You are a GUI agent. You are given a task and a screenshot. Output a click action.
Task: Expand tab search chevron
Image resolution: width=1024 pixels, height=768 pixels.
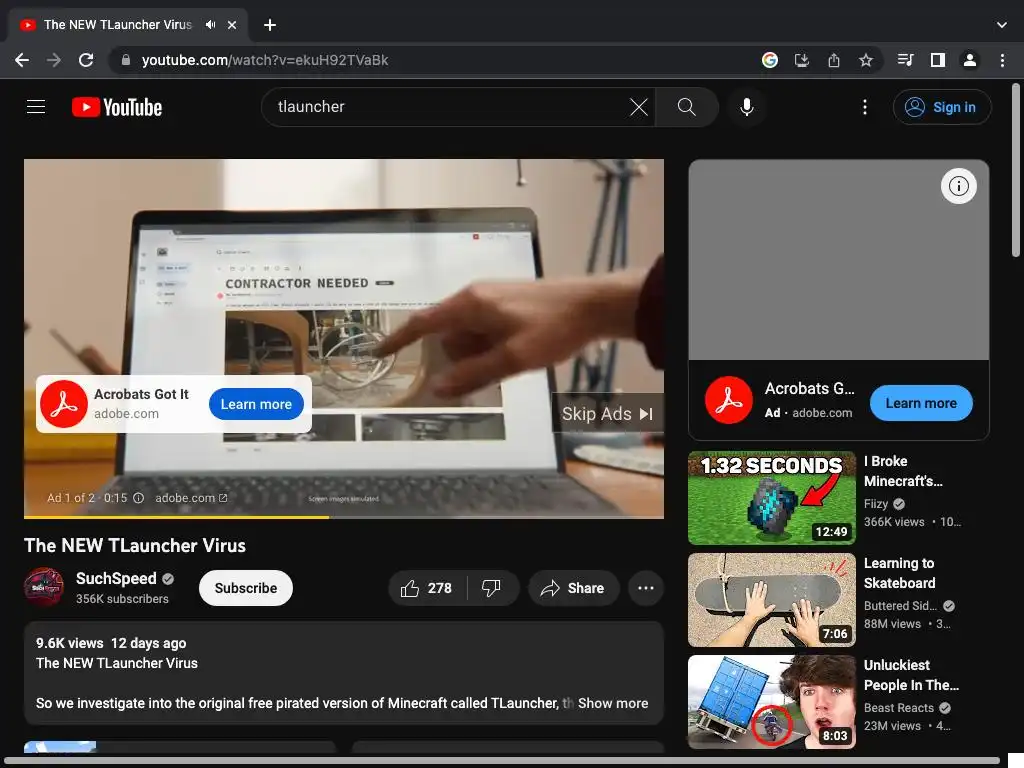[1002, 25]
